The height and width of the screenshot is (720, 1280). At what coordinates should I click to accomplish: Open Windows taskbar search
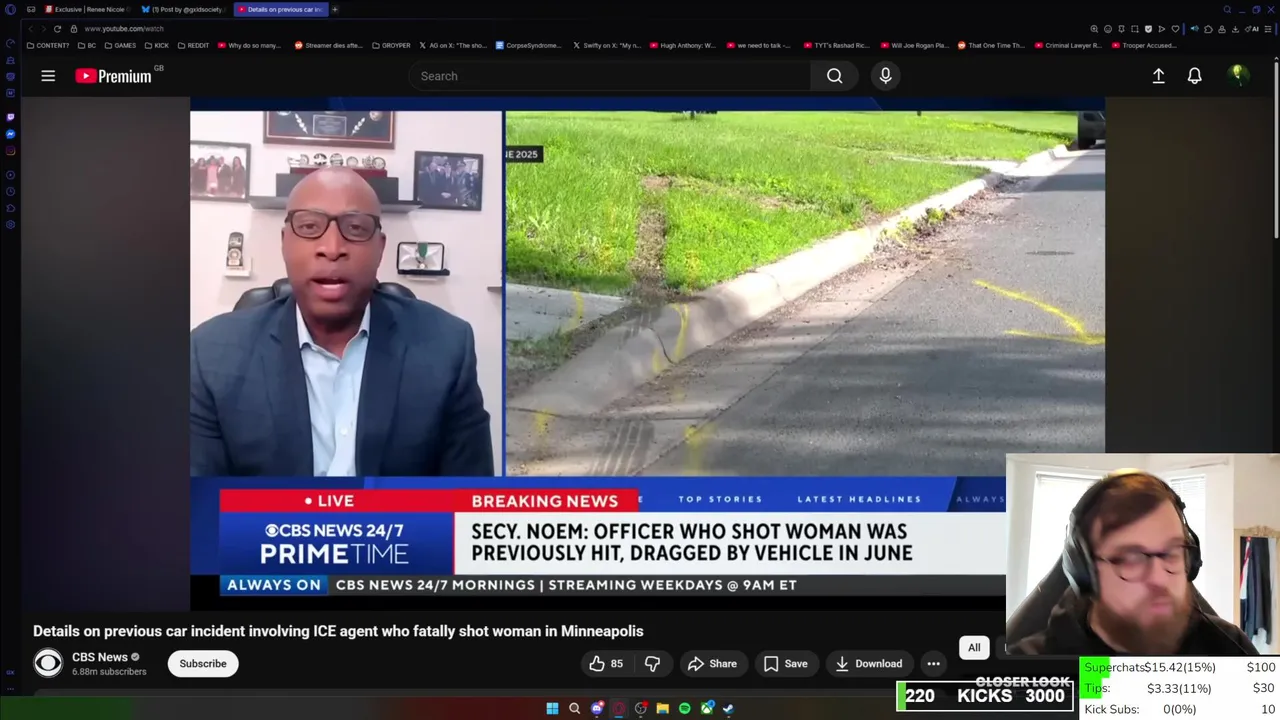(x=574, y=708)
